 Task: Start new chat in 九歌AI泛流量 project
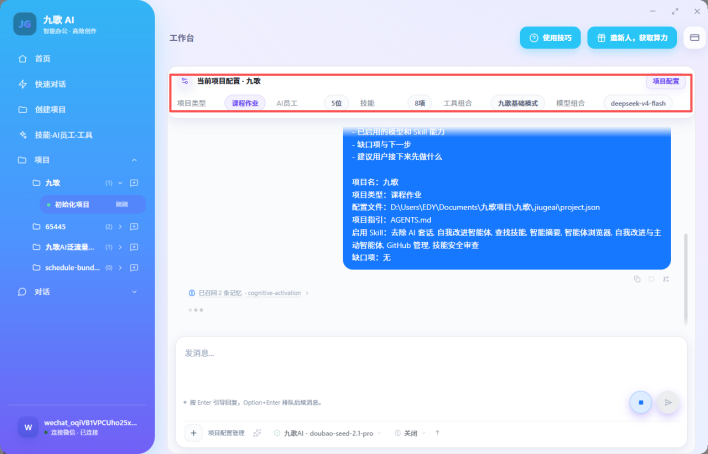(x=134, y=247)
